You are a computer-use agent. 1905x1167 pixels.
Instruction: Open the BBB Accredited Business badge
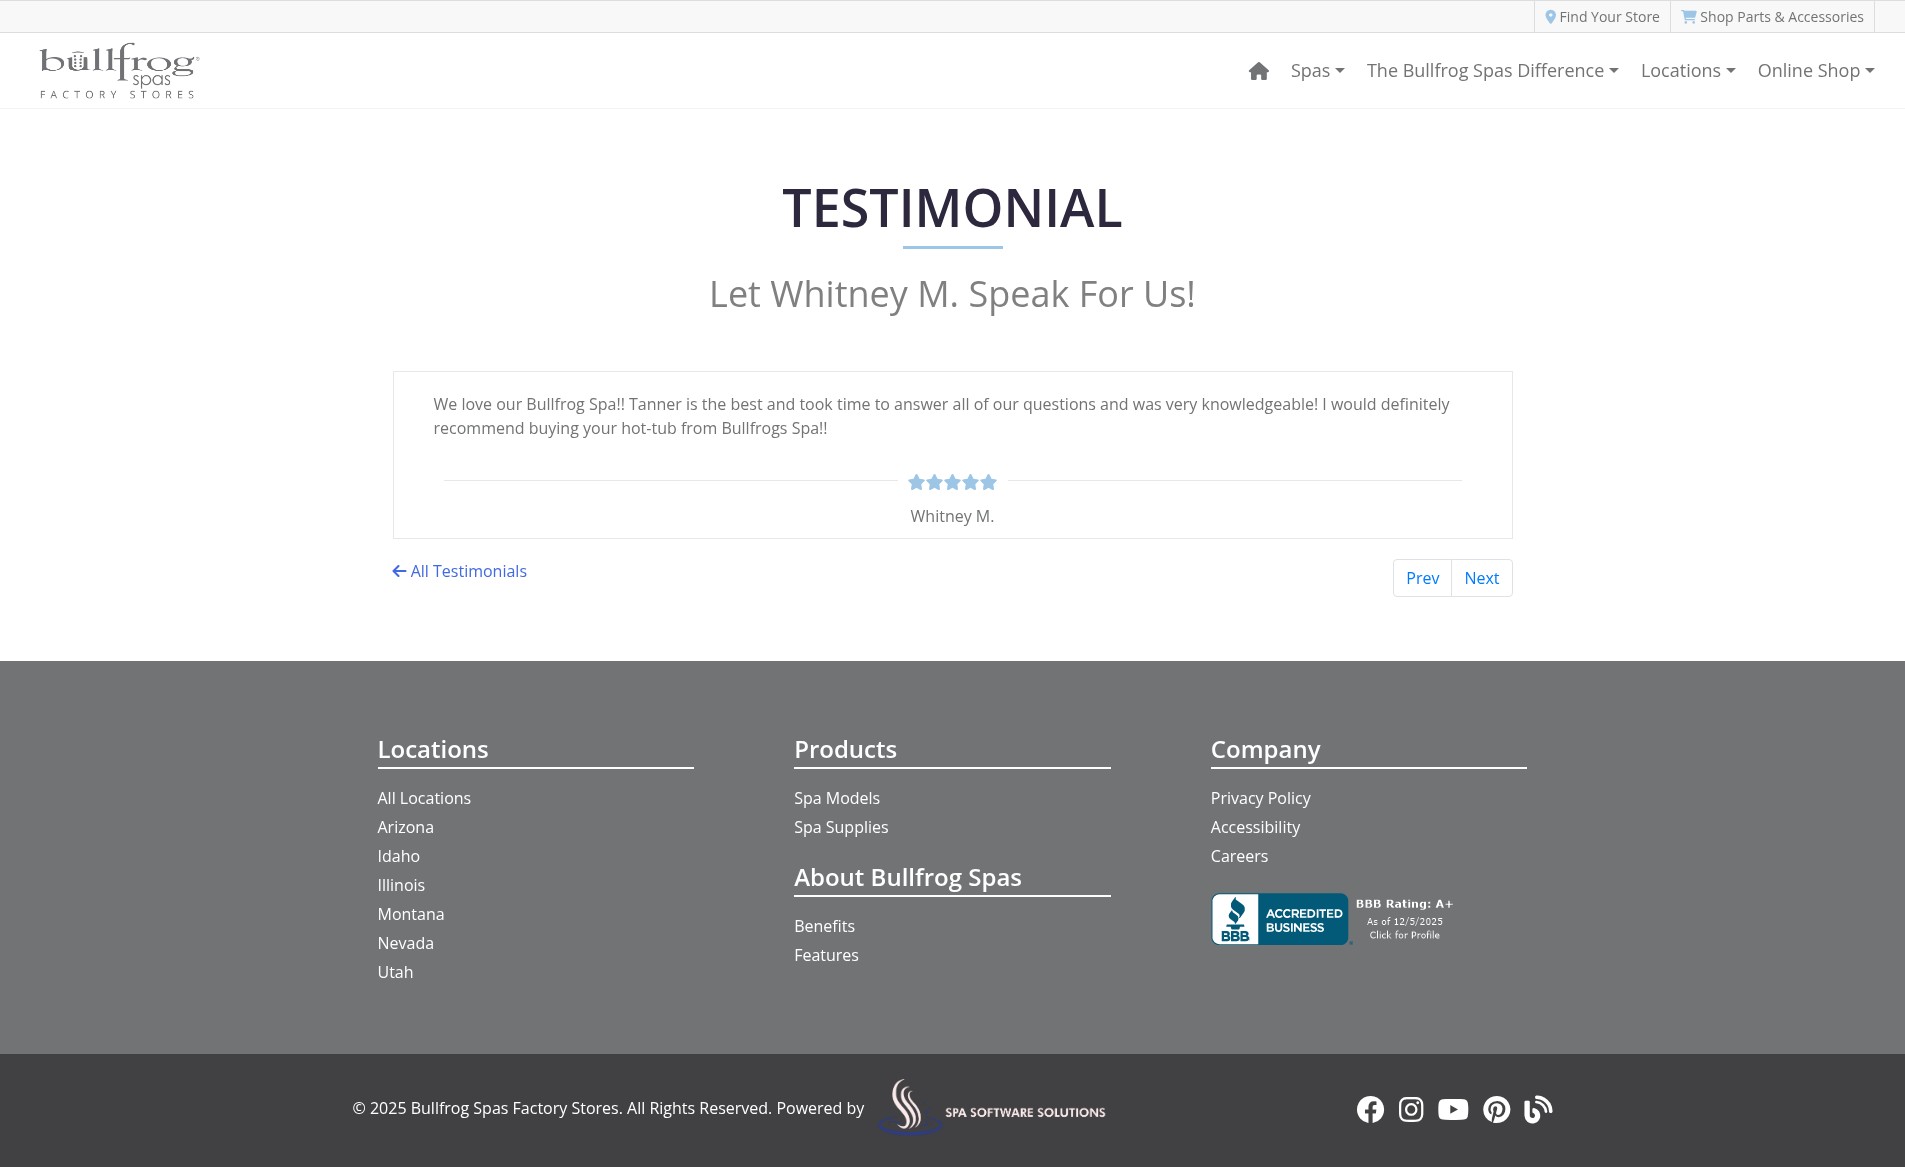[x=1332, y=919]
